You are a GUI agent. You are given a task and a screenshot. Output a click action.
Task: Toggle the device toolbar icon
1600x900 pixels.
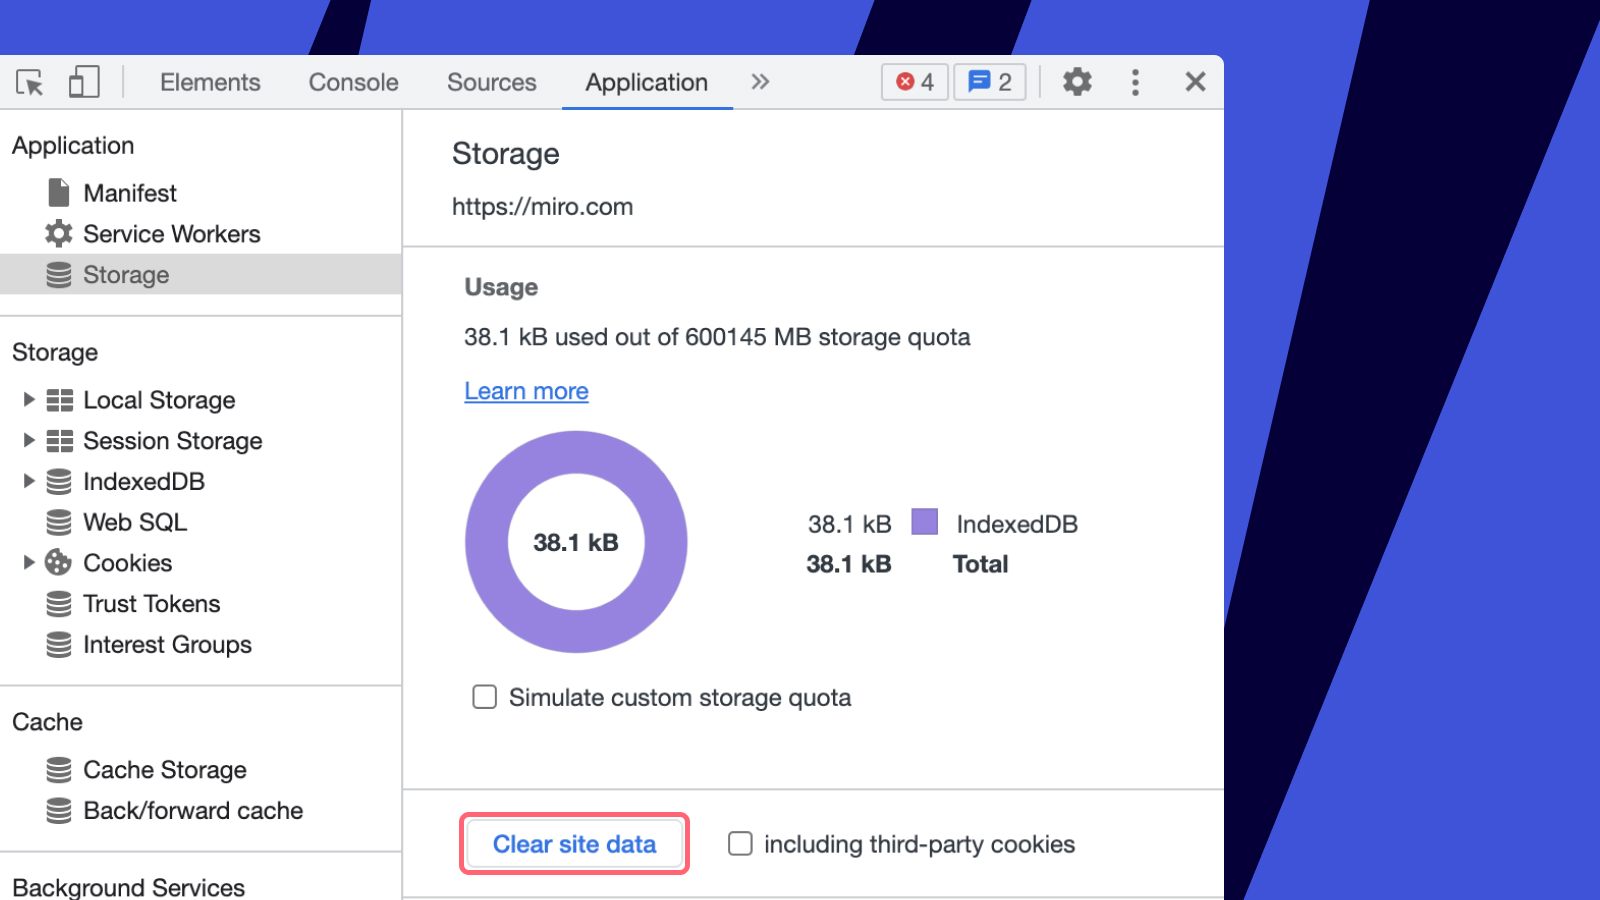(x=84, y=82)
